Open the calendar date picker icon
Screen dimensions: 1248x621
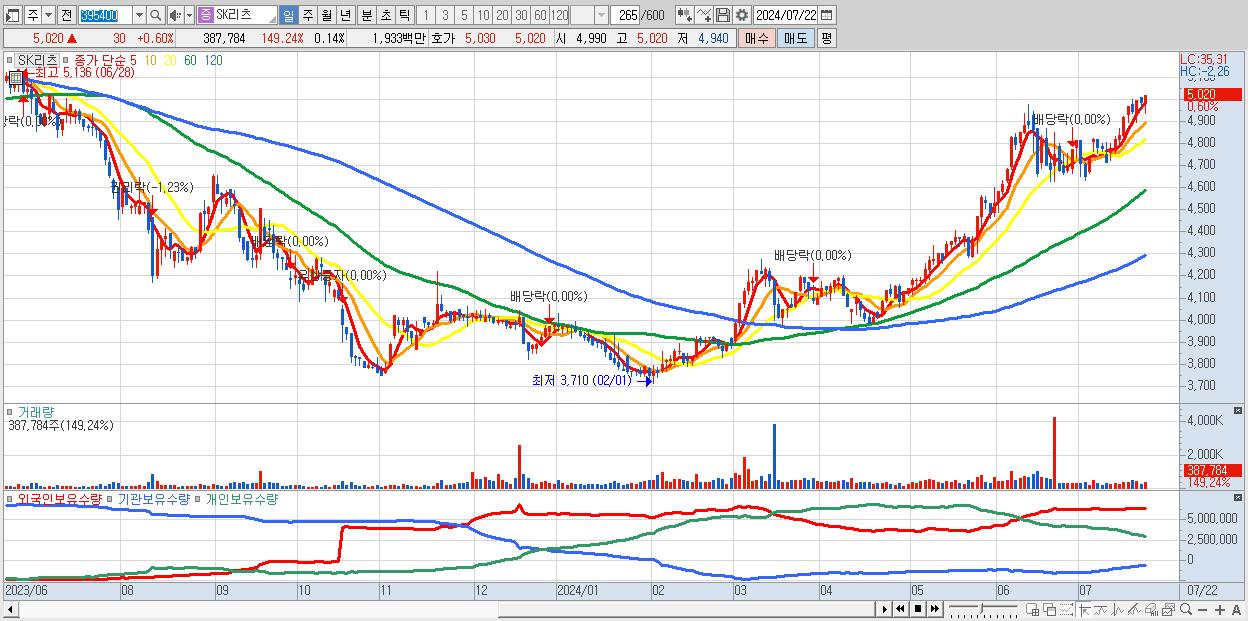826,15
